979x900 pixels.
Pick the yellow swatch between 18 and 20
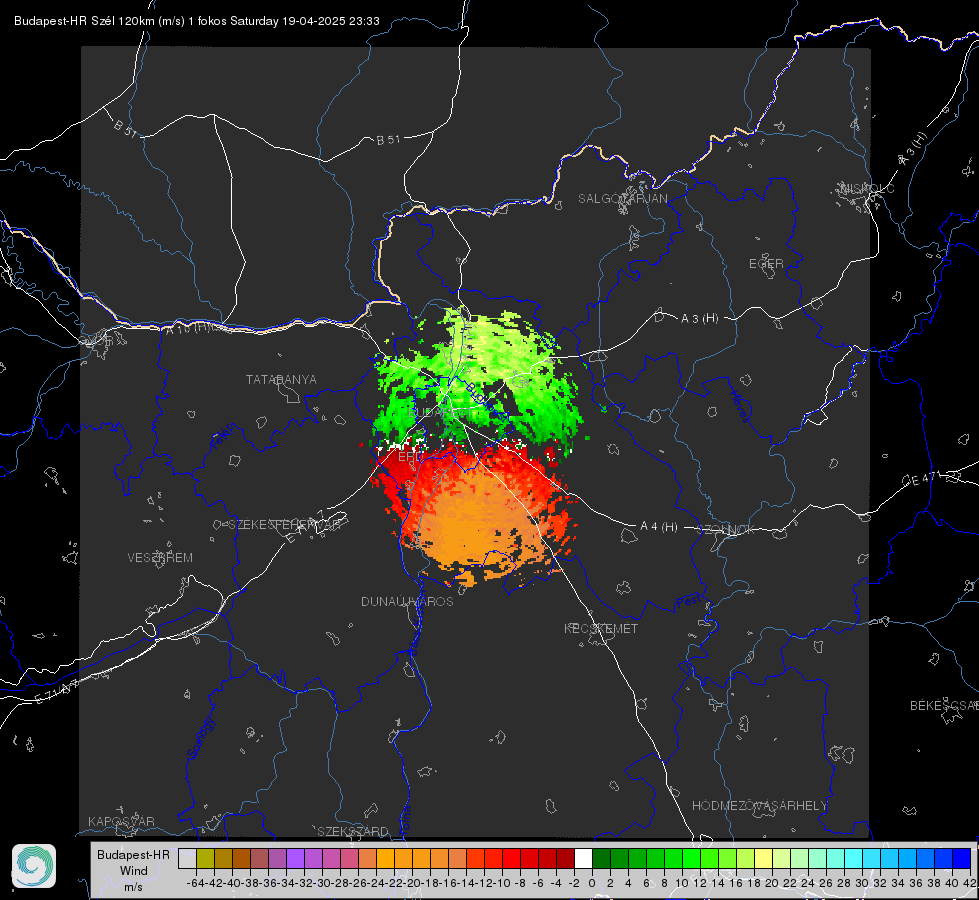[764, 858]
